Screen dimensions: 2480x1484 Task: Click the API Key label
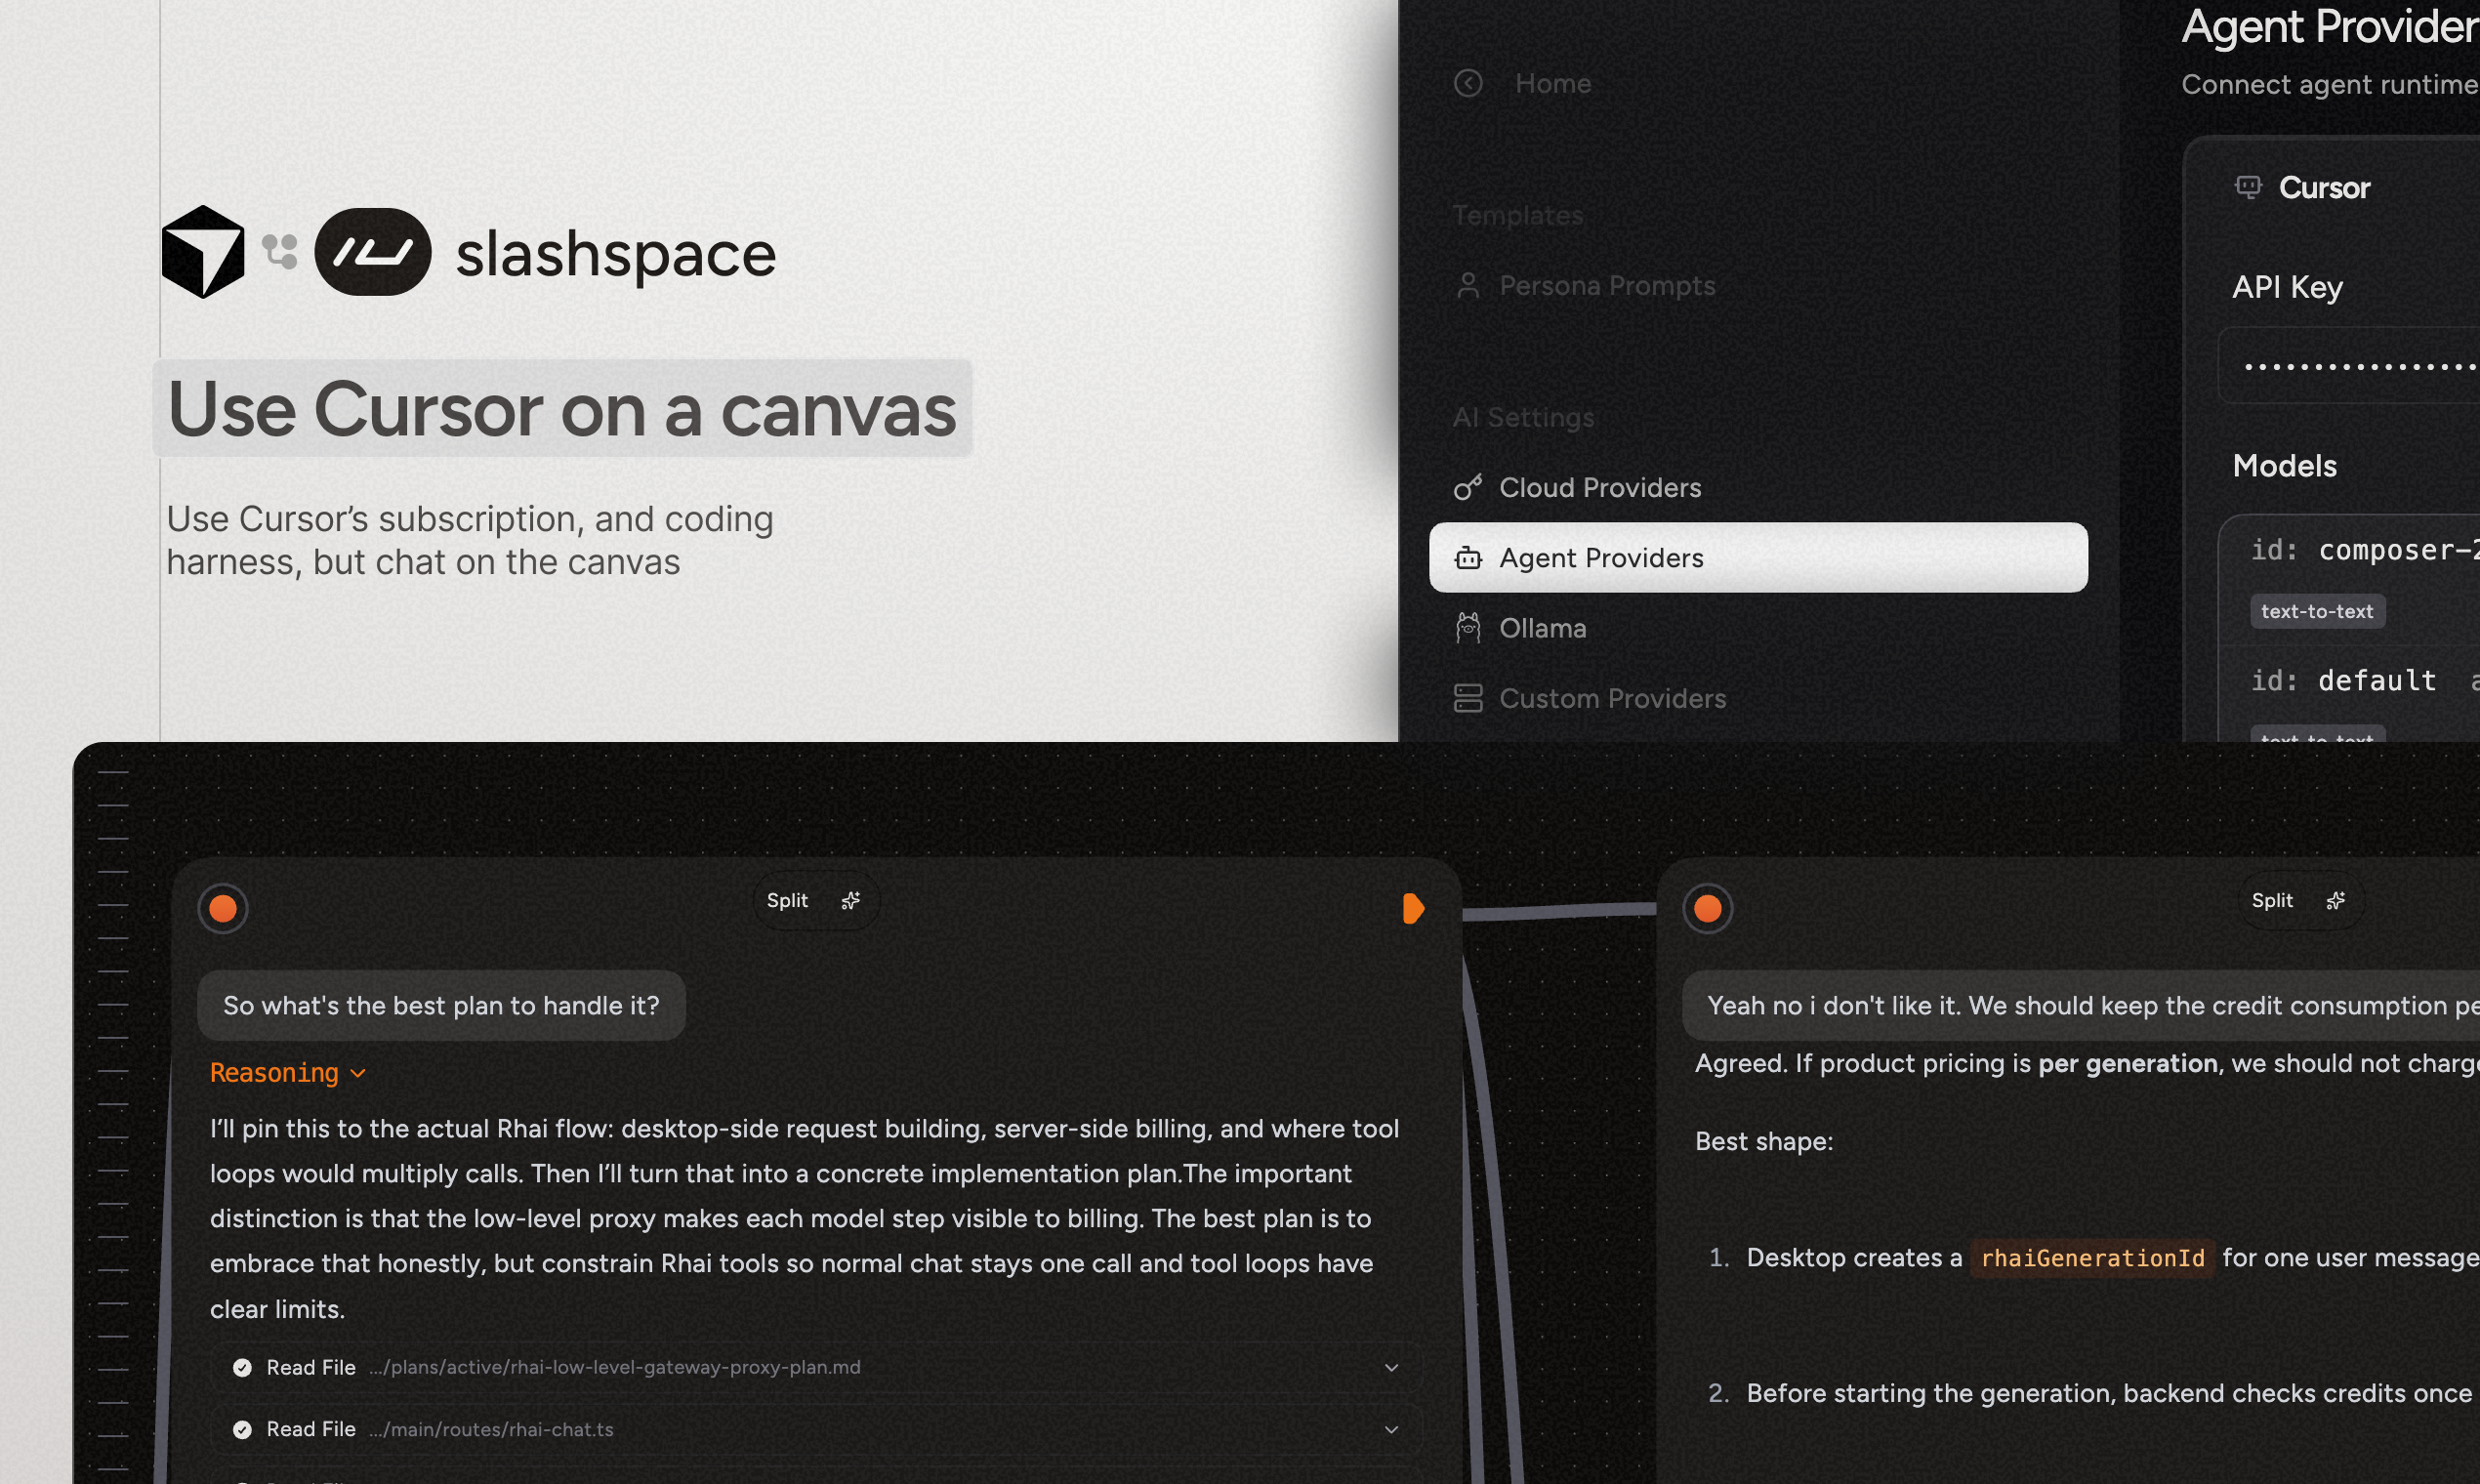click(2287, 287)
